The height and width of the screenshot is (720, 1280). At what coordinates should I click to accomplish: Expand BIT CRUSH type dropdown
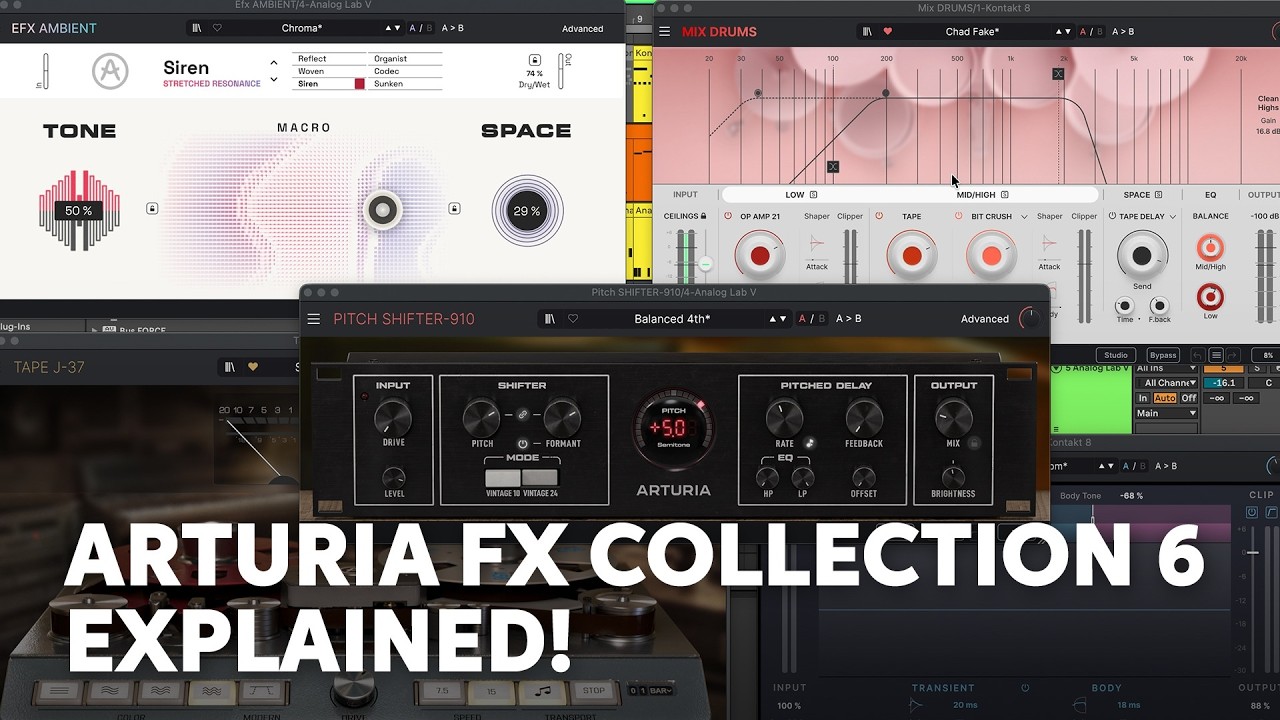[x=1022, y=216]
